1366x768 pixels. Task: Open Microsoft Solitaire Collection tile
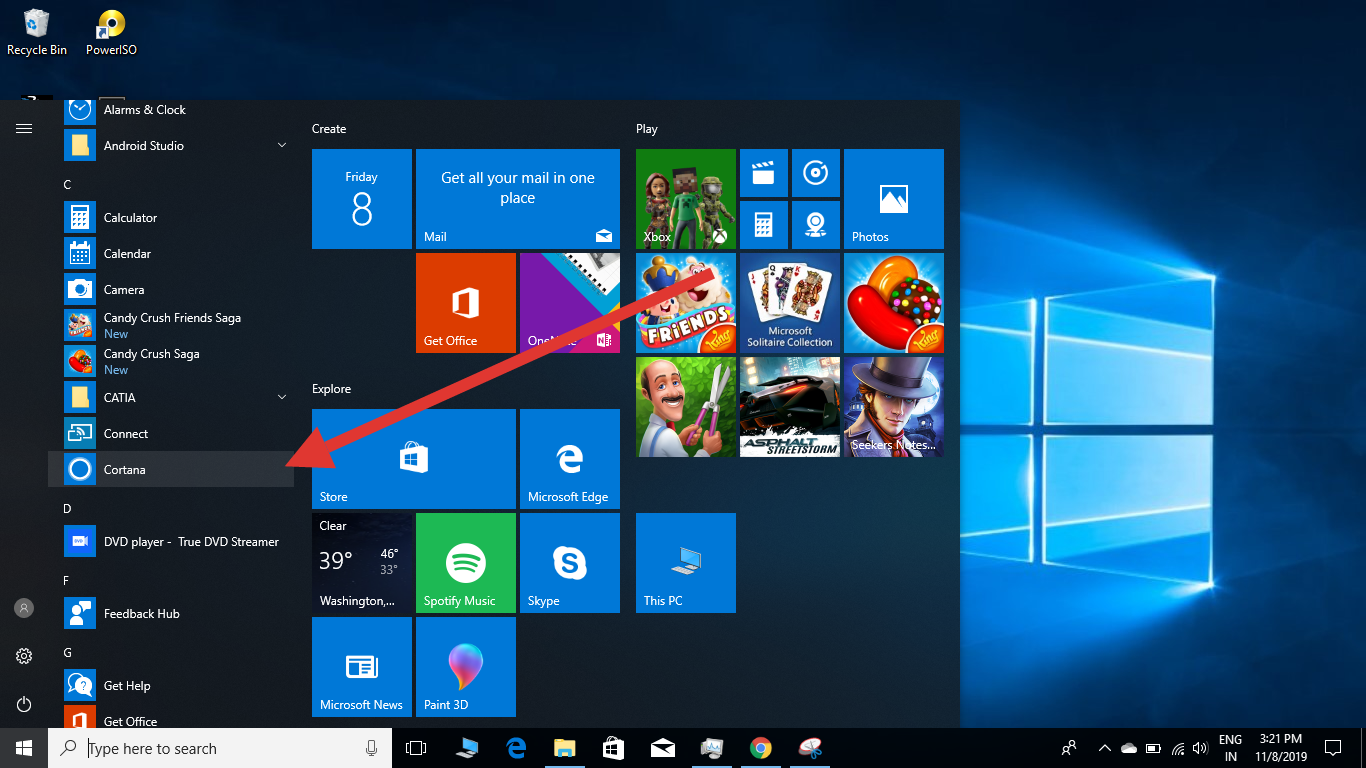[790, 303]
